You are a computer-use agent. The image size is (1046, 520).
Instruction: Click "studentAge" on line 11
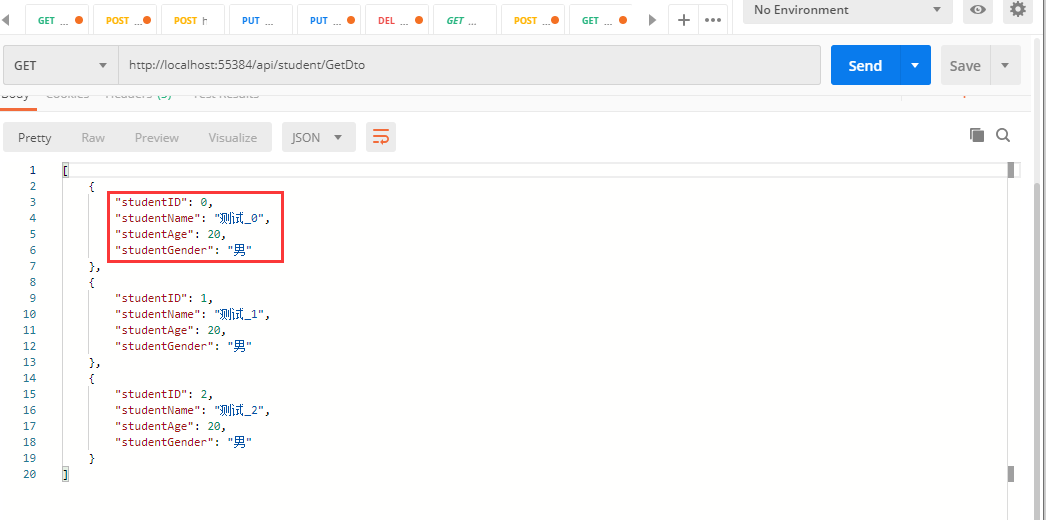click(155, 330)
